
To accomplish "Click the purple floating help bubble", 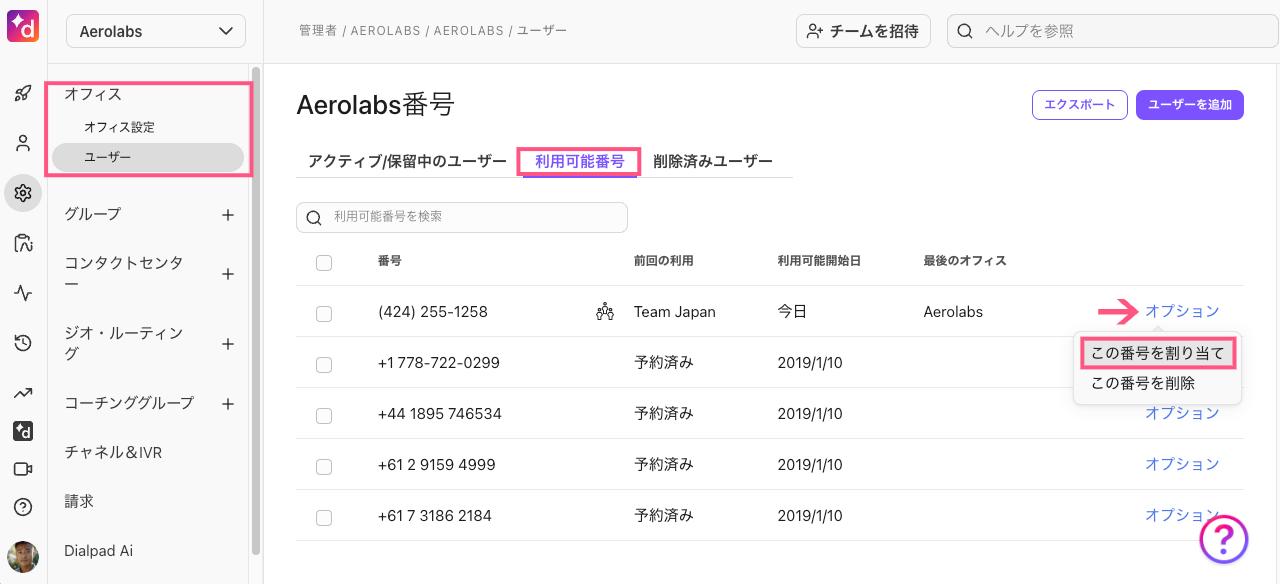I will click(1224, 540).
